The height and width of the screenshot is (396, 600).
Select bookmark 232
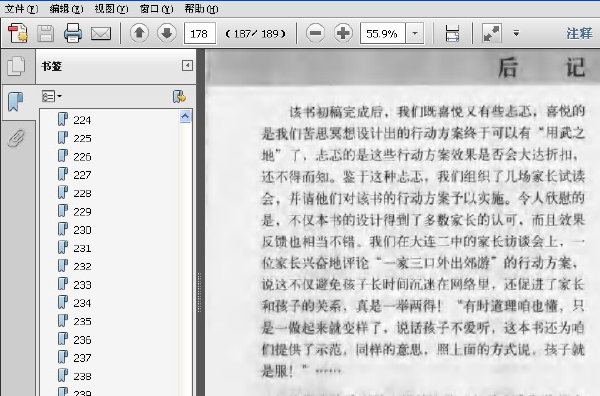pyautogui.click(x=75, y=266)
